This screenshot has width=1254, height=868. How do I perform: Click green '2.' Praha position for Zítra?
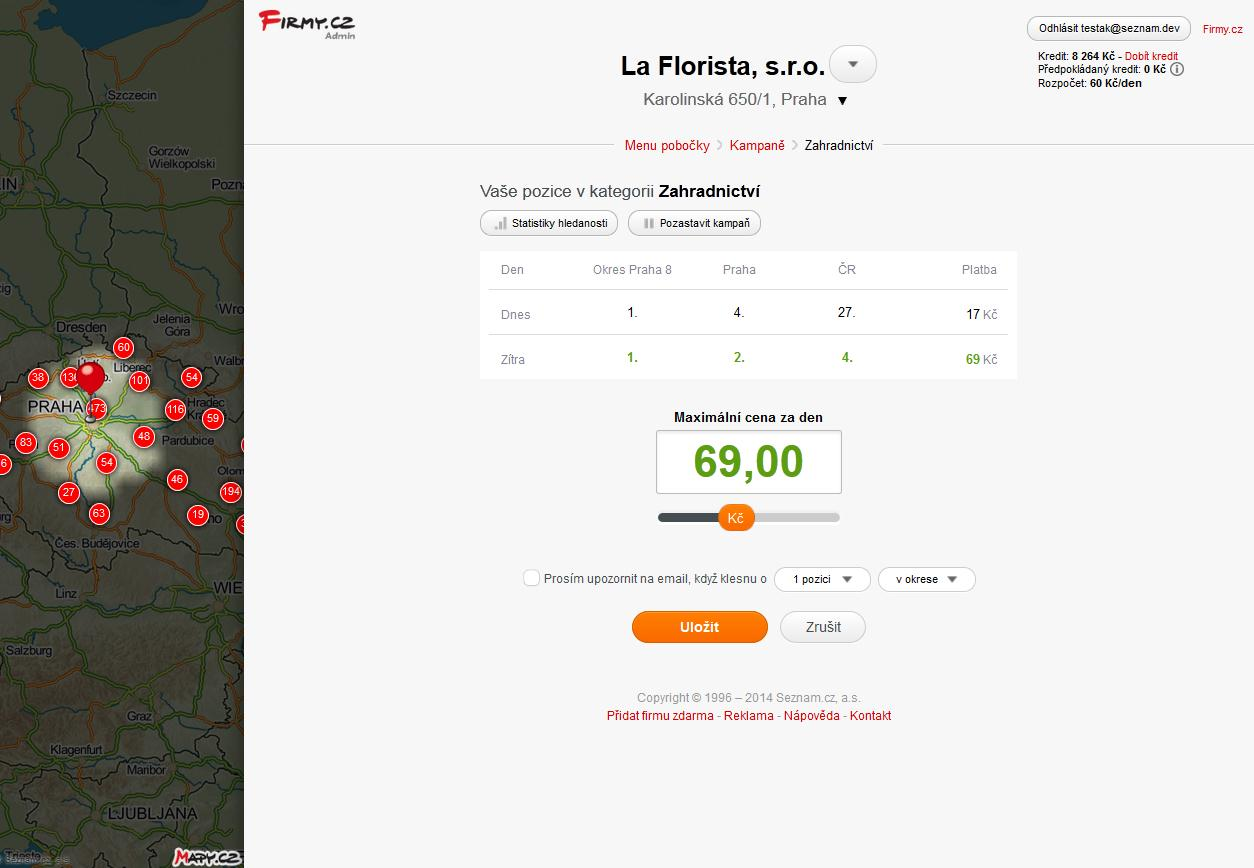pos(739,358)
